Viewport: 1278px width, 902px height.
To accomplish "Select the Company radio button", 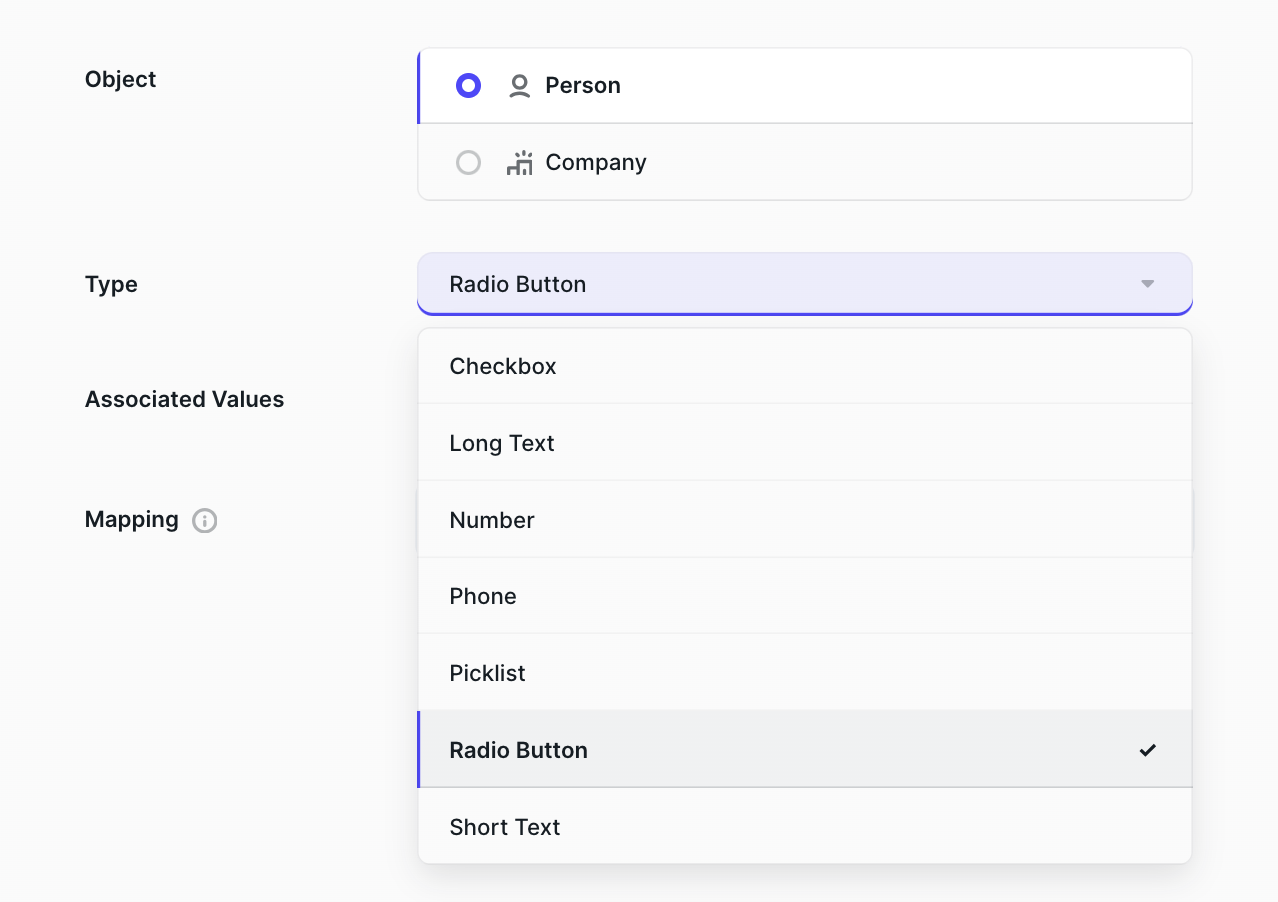I will [x=468, y=163].
